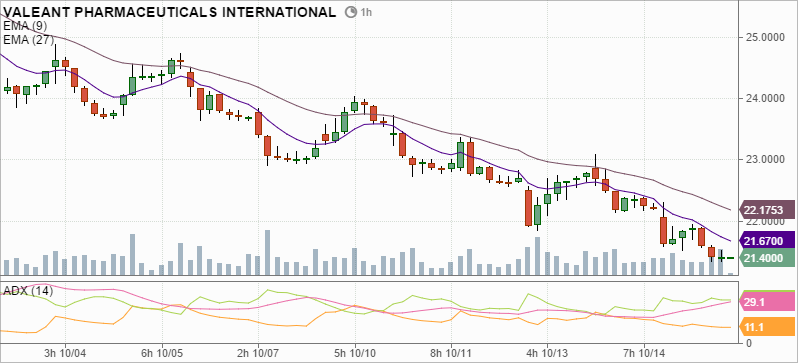Viewport: 798px width, 363px height.
Task: Select the 1h interval label
Action: [x=366, y=13]
